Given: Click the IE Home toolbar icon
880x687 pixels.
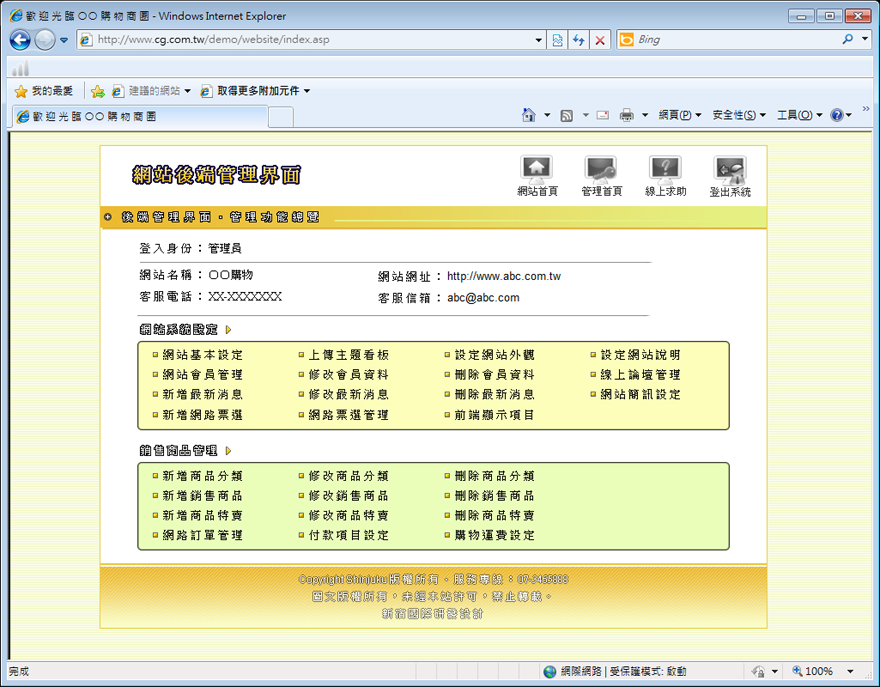Looking at the screenshot, I should click(529, 115).
